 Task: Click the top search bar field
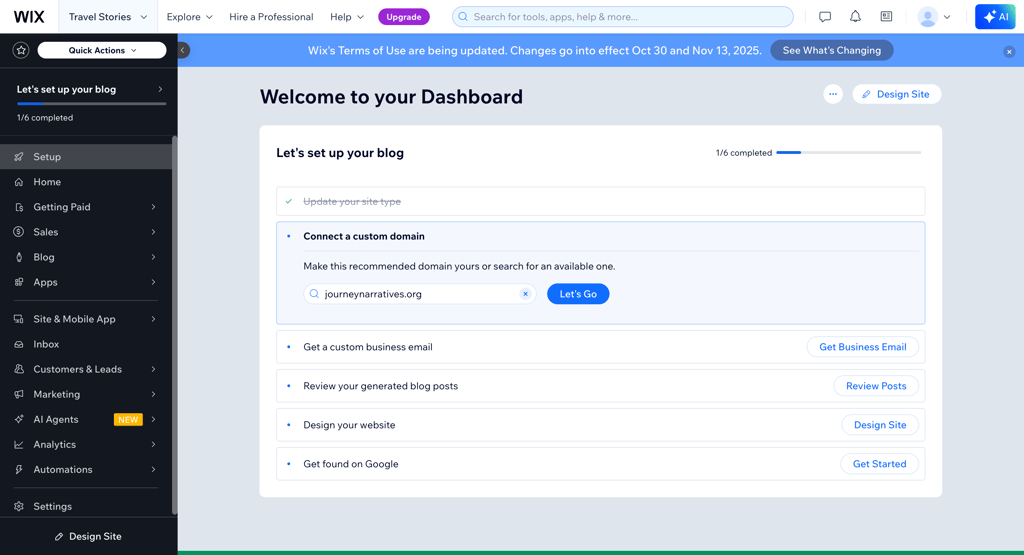click(x=622, y=17)
